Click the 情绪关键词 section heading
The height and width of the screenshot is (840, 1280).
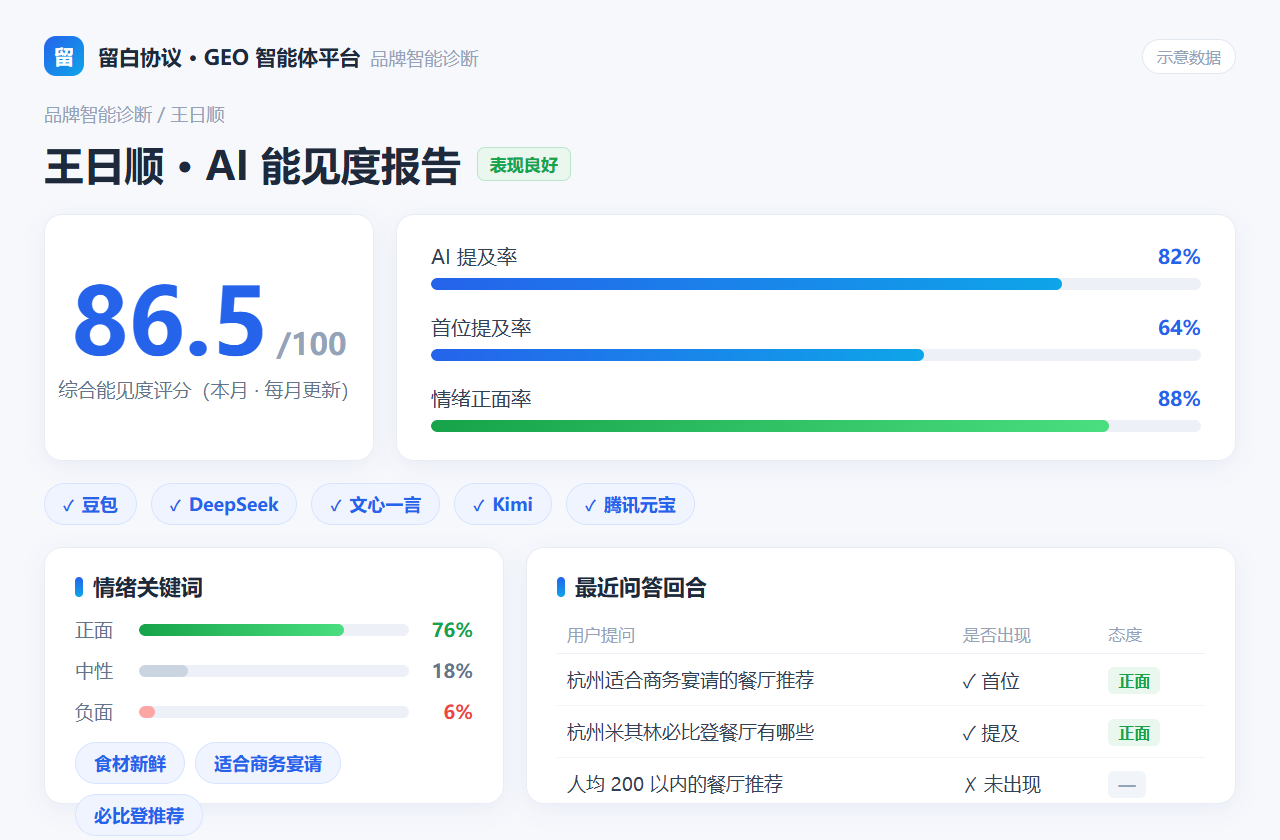coord(148,587)
